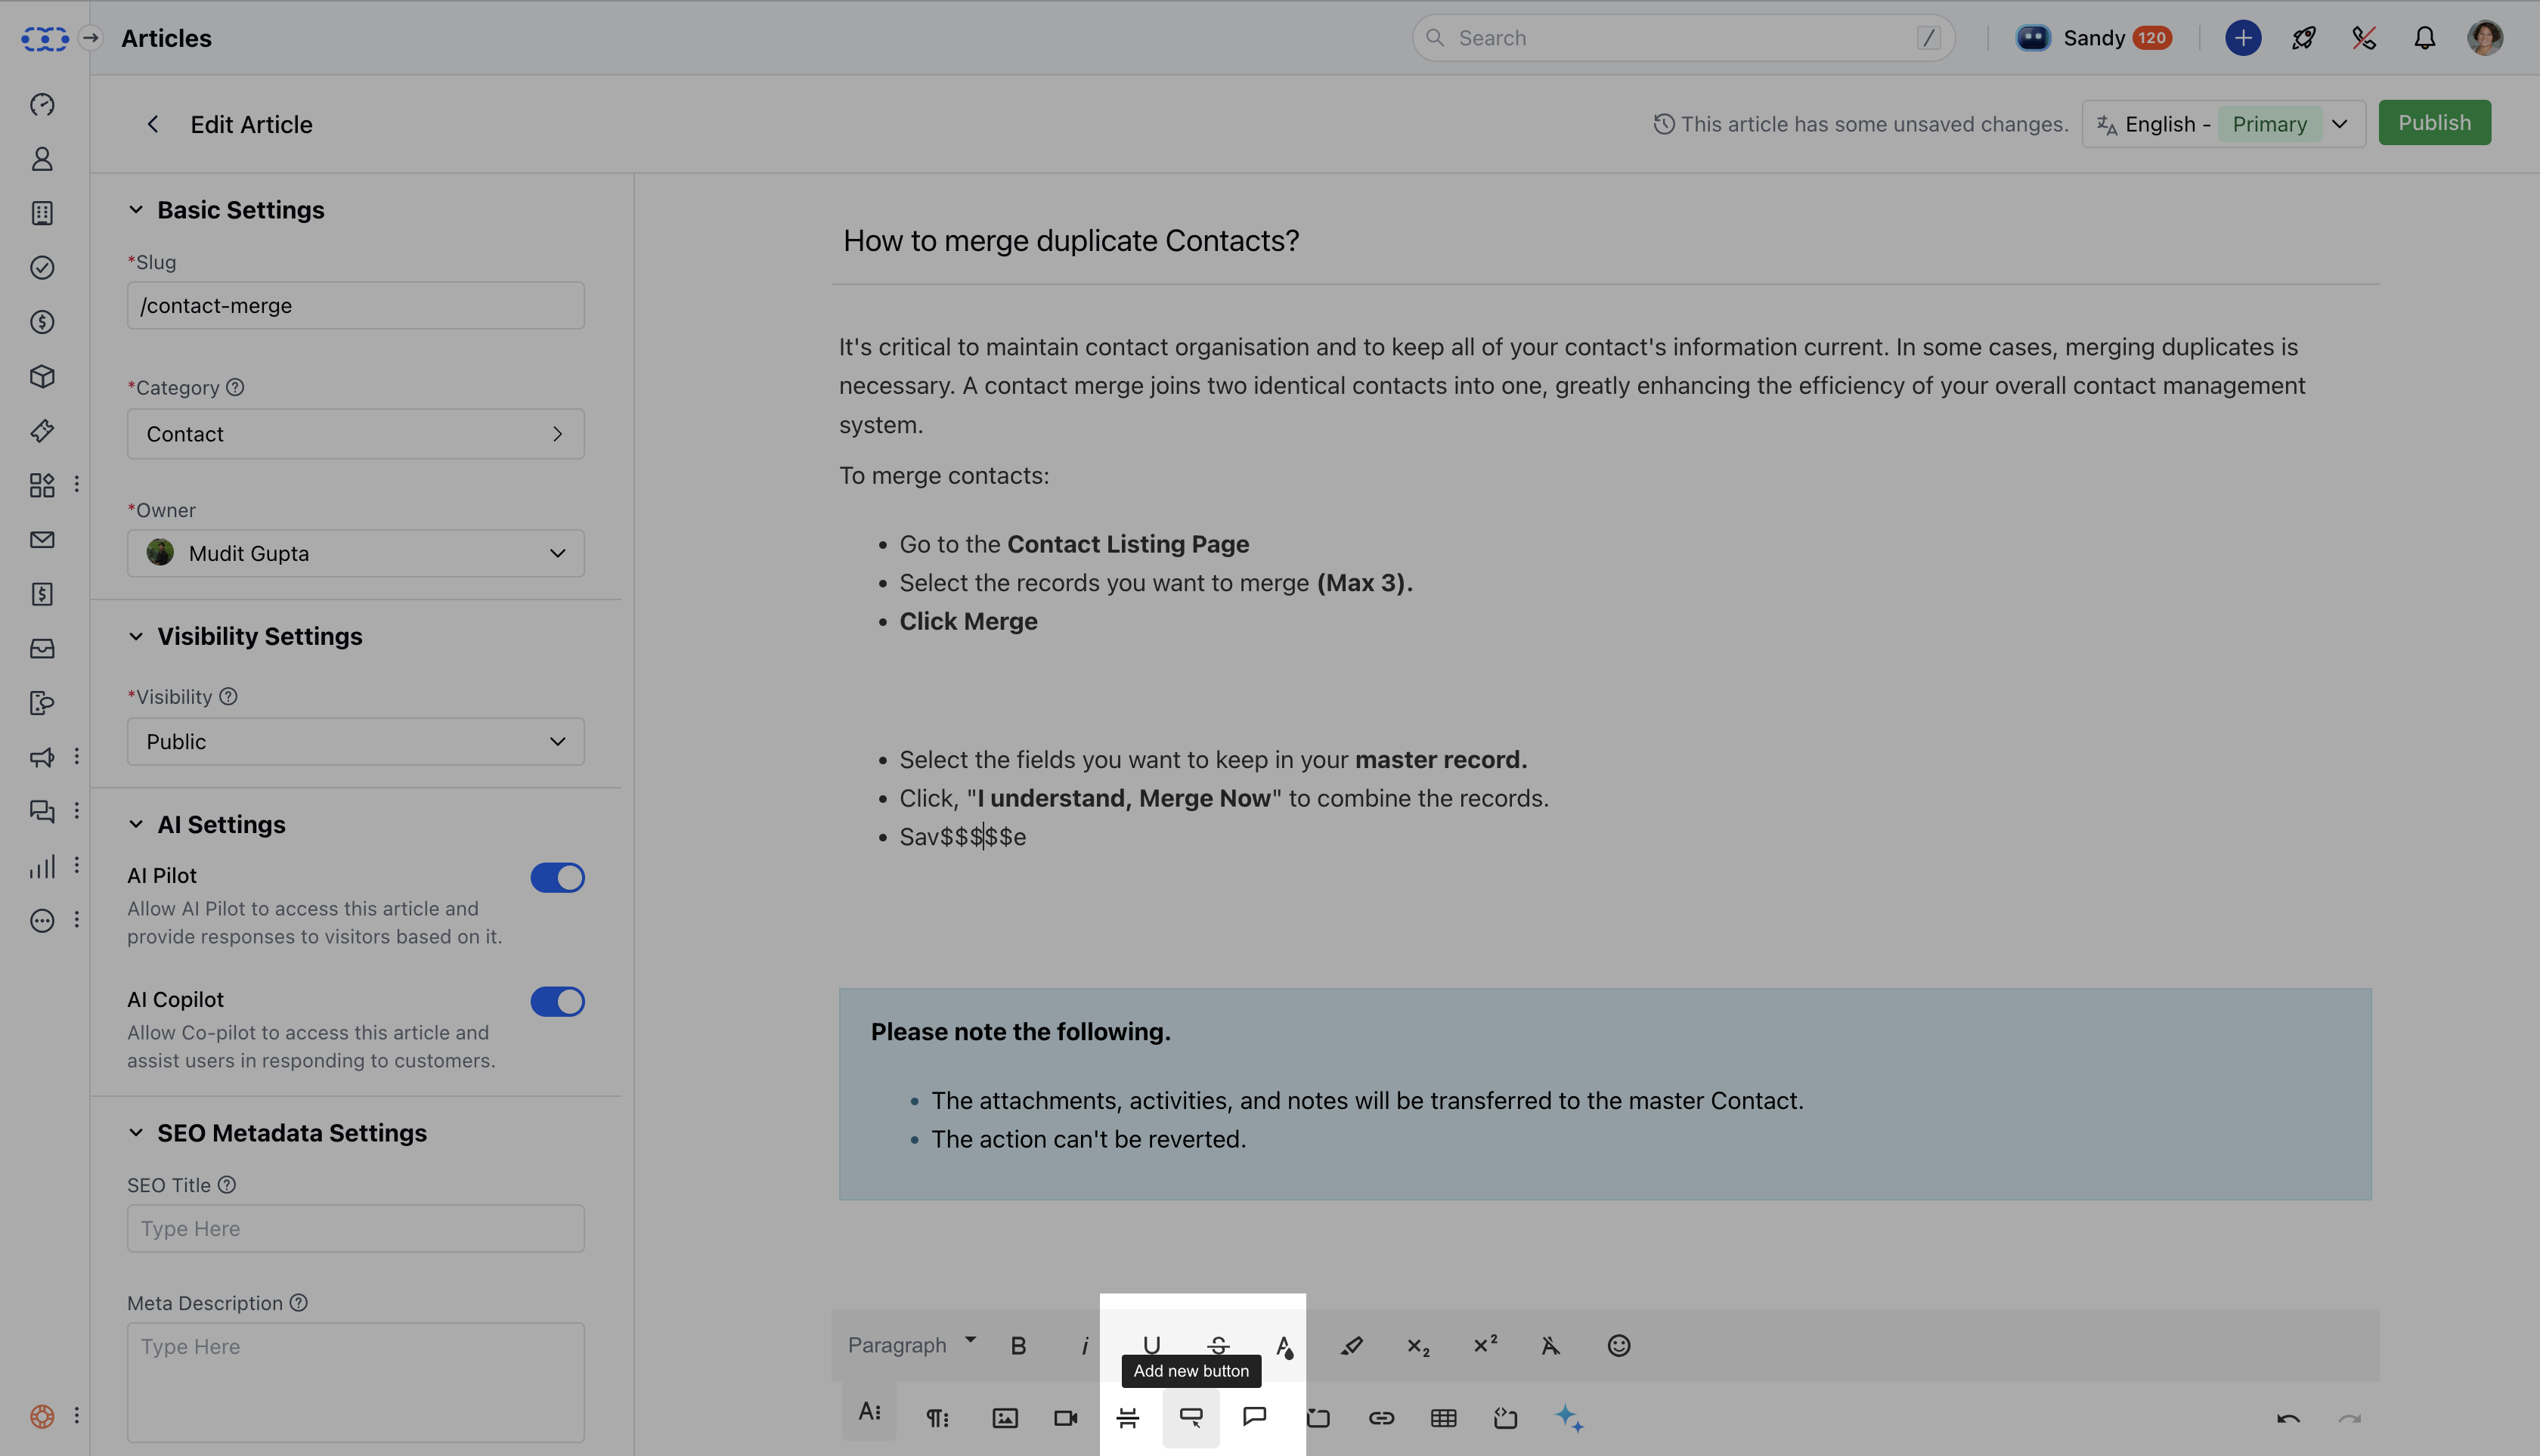
Task: Disable the AI Copilot toggle
Action: tap(557, 1001)
